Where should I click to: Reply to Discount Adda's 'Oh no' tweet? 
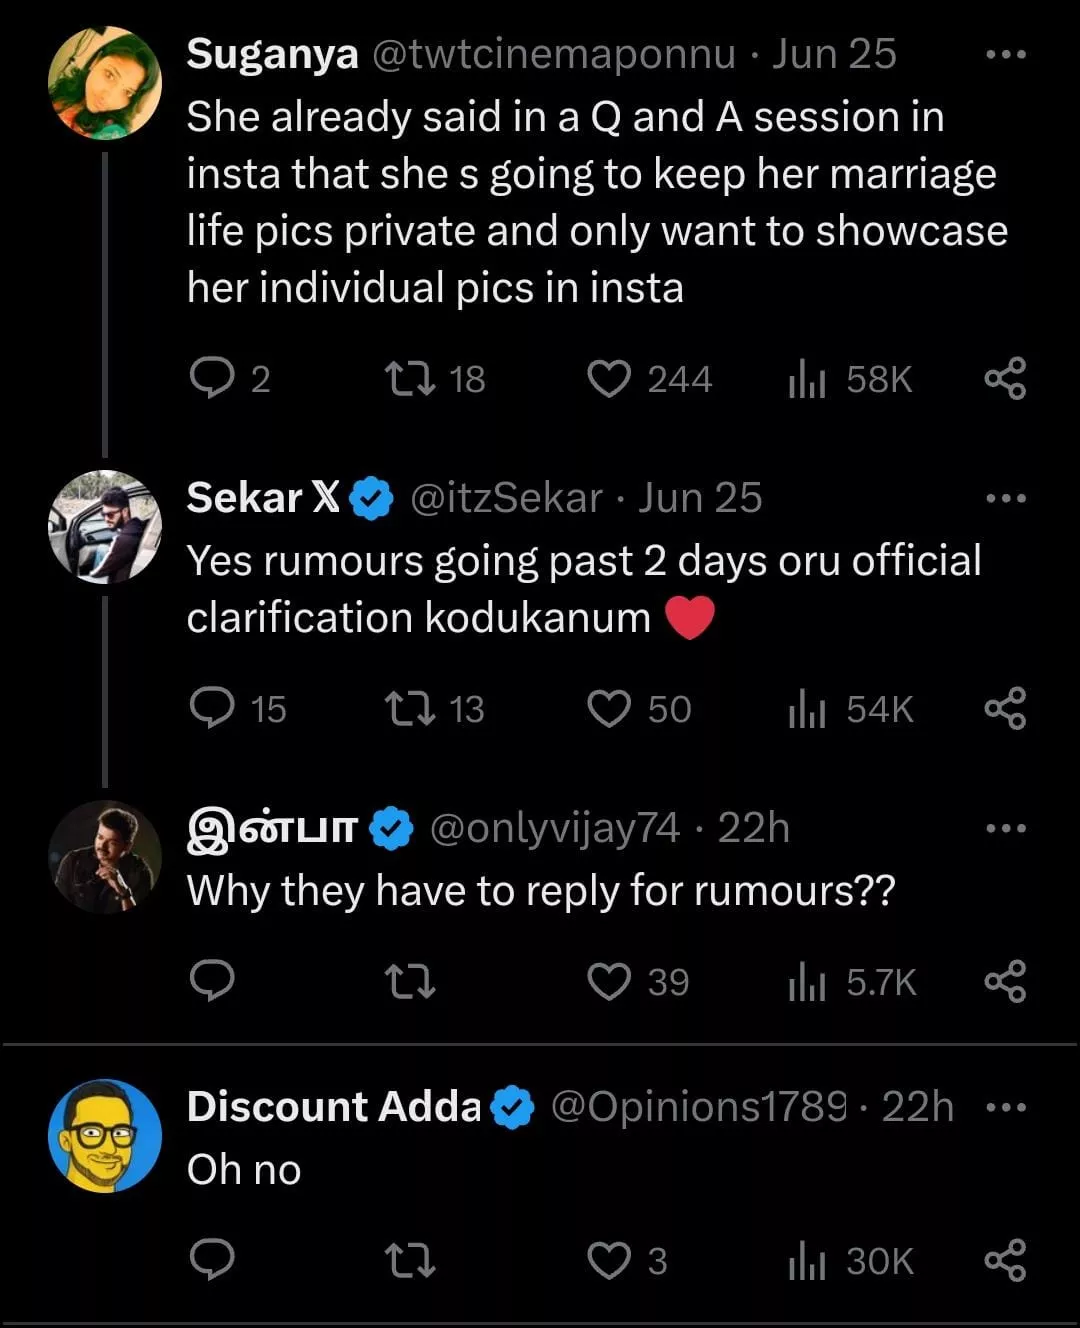click(x=212, y=1259)
